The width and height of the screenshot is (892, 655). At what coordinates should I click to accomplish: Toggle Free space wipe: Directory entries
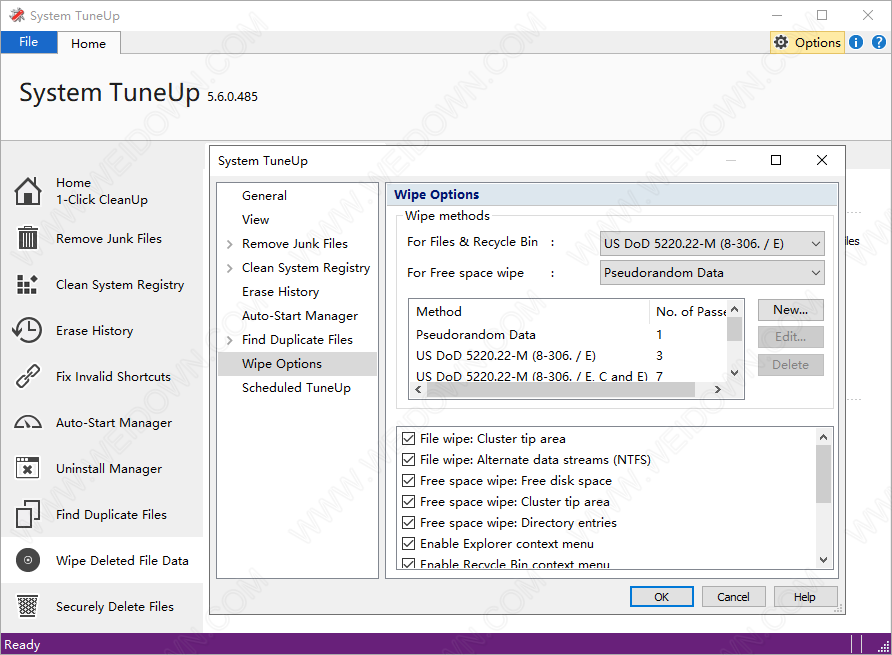(408, 522)
